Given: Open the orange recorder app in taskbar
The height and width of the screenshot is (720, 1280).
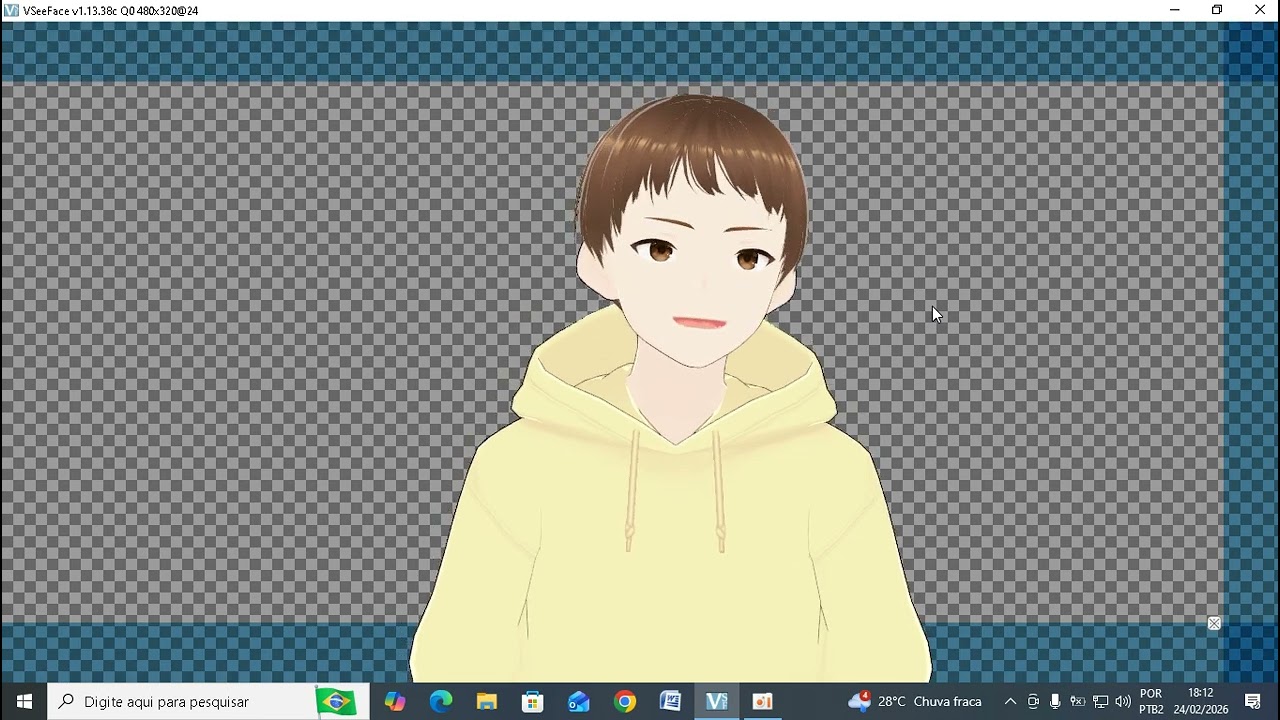Looking at the screenshot, I should [x=763, y=702].
